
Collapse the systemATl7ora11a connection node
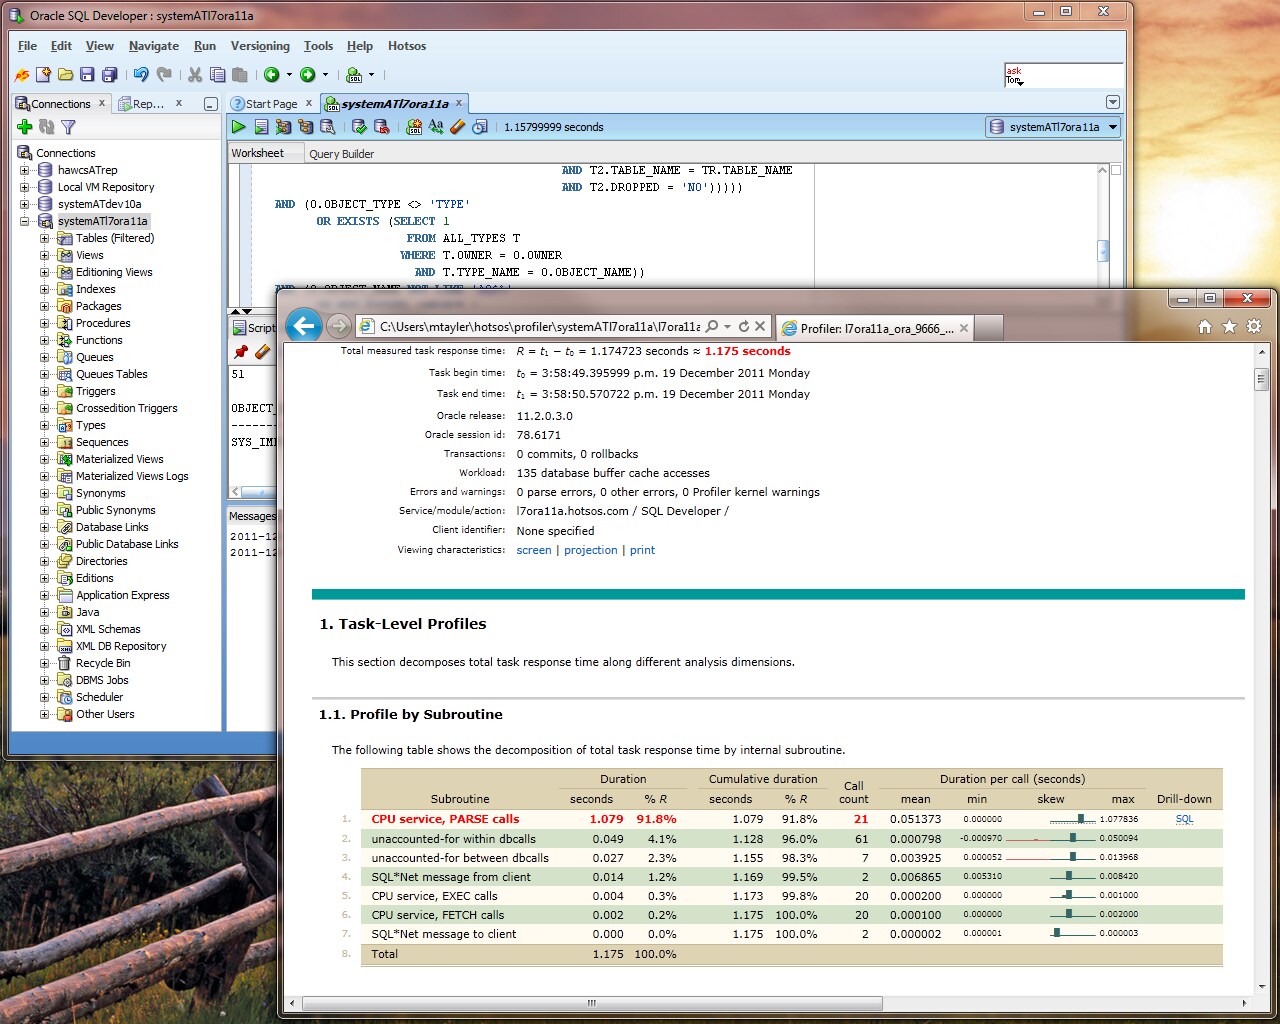point(25,222)
